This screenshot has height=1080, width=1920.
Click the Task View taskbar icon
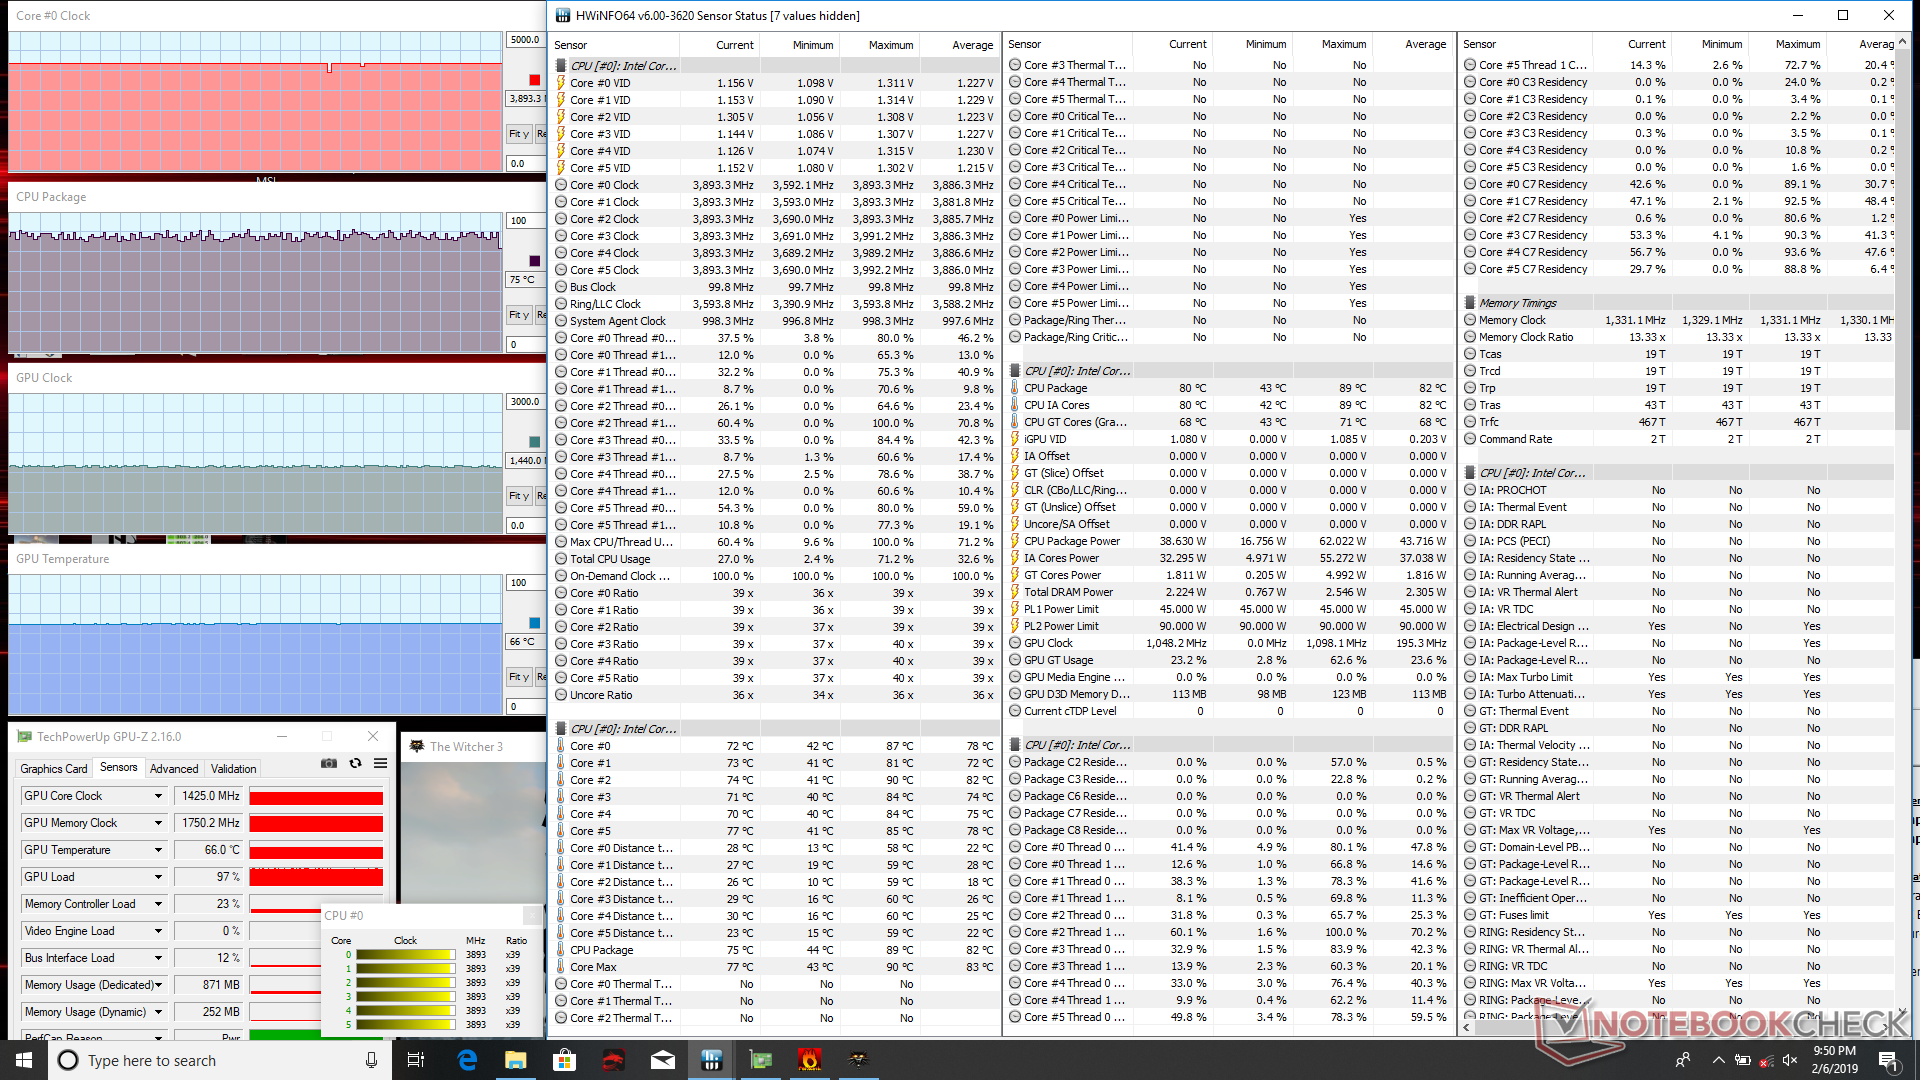[x=417, y=1060]
